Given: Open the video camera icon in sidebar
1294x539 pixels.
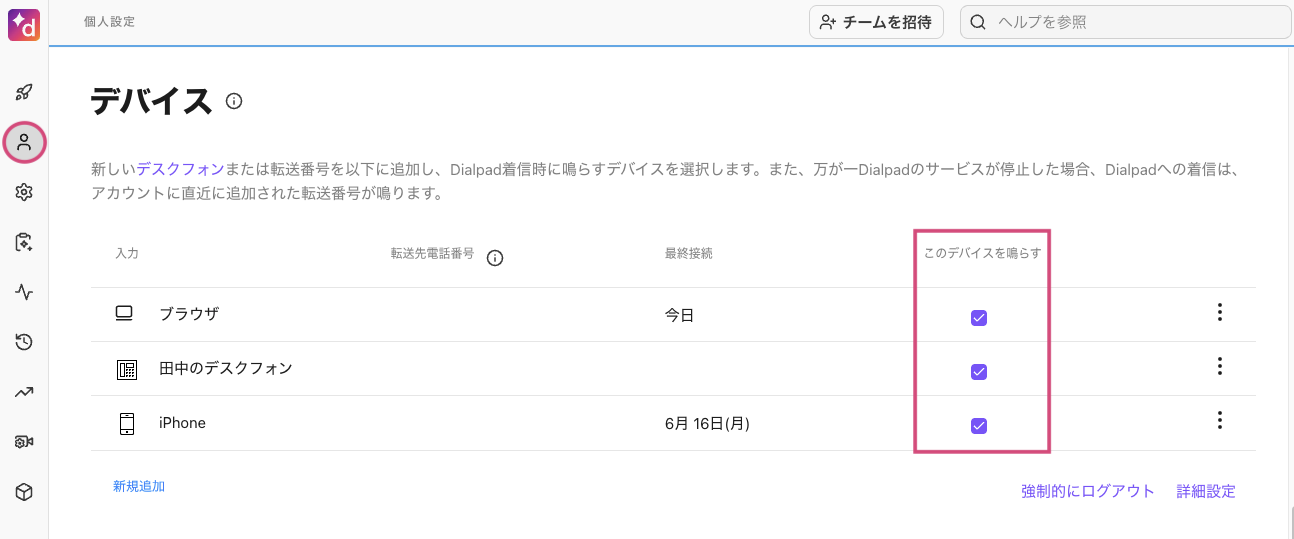Looking at the screenshot, I should tap(24, 442).
